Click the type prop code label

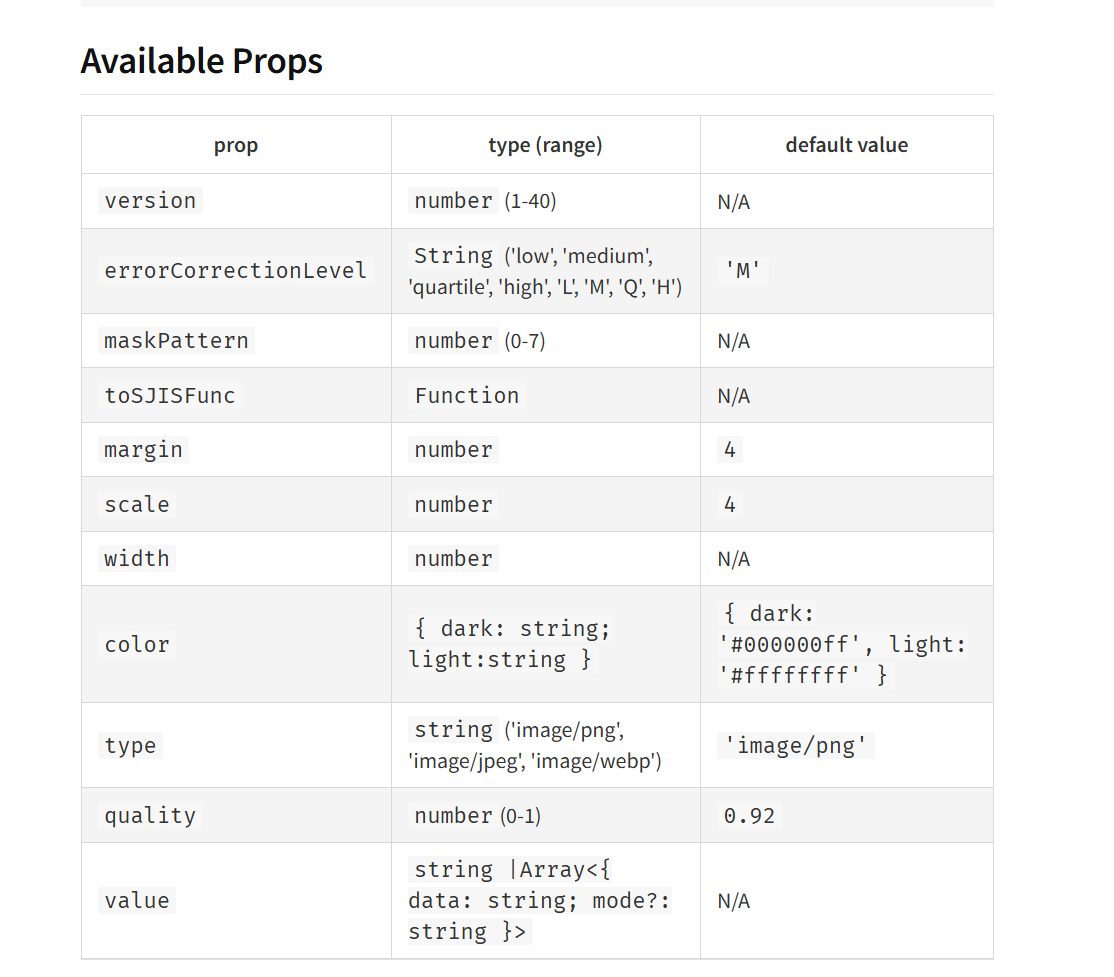130,745
